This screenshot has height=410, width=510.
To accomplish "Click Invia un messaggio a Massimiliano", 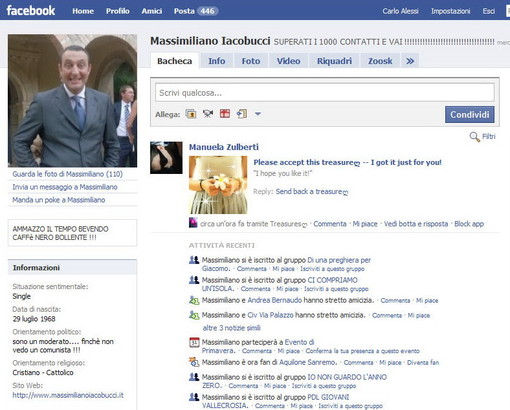I will pyautogui.click(x=65, y=187).
